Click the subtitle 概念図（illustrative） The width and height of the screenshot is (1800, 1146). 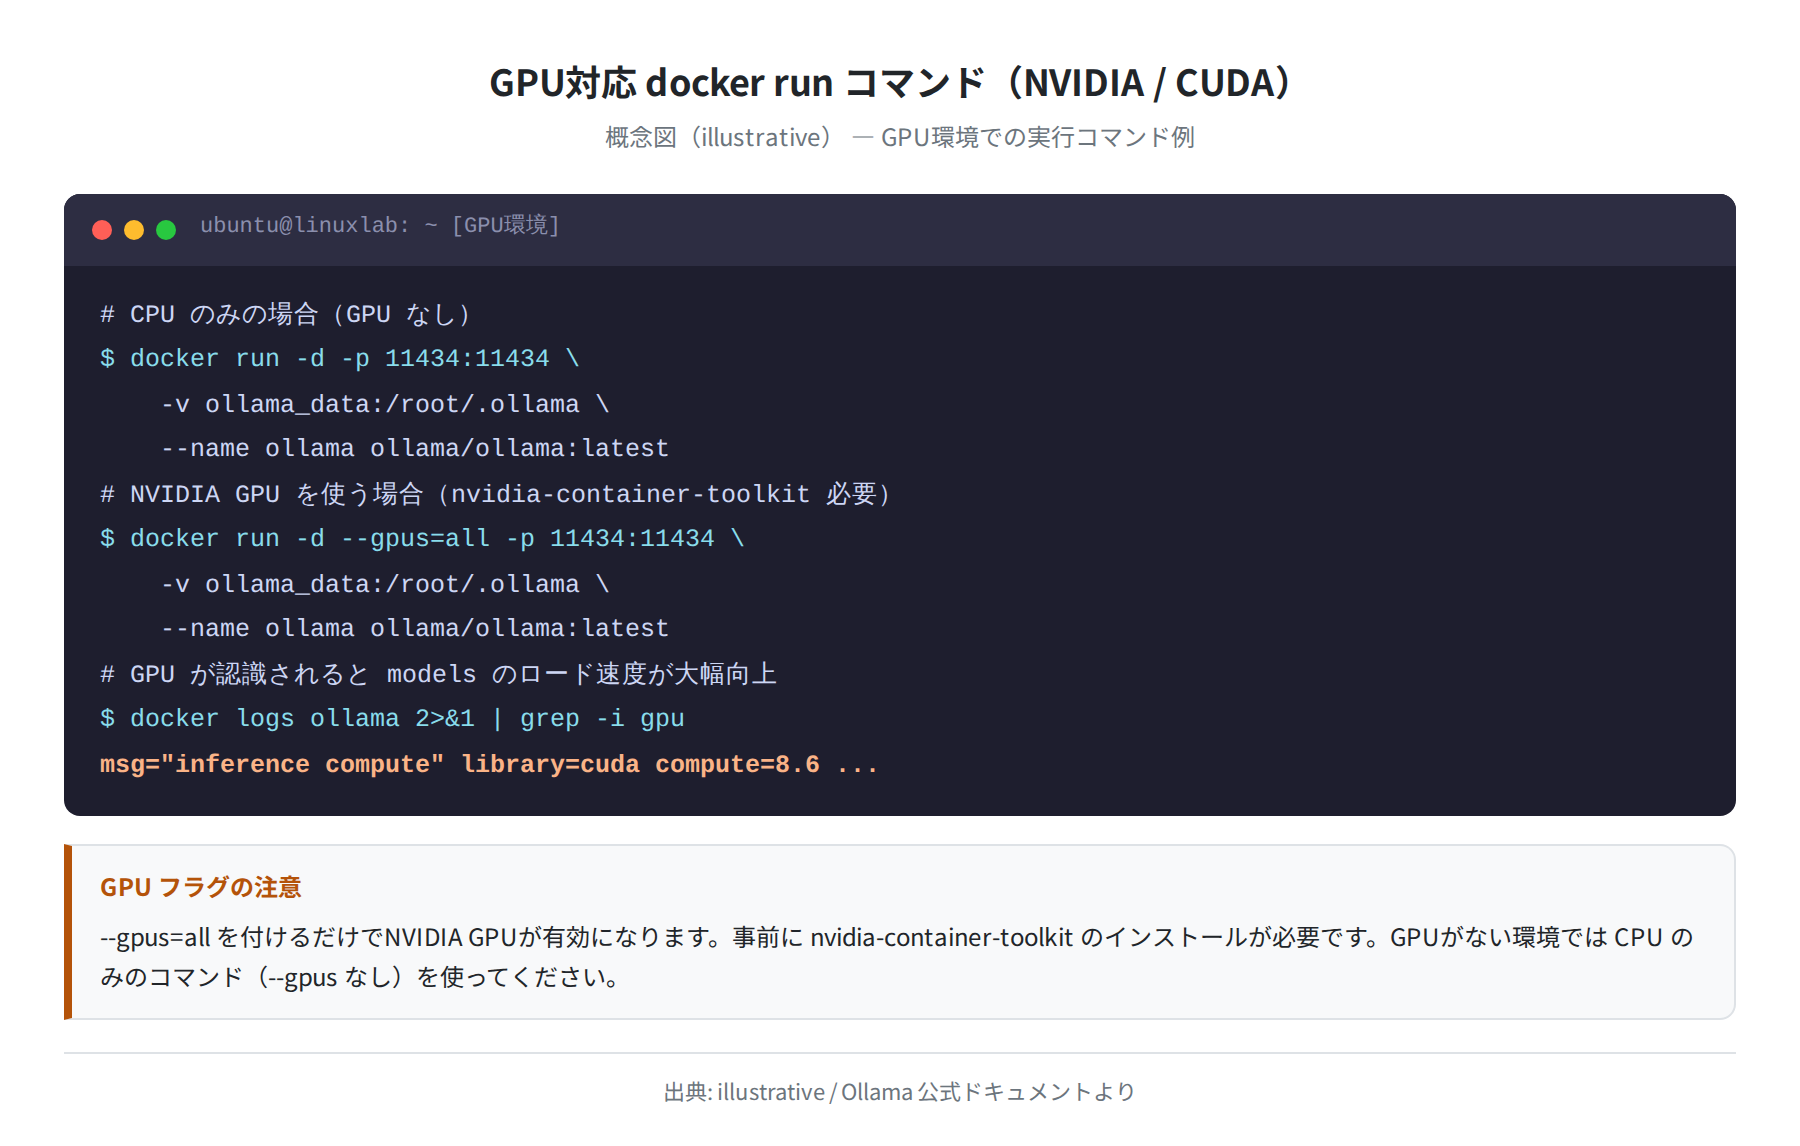pos(900,137)
